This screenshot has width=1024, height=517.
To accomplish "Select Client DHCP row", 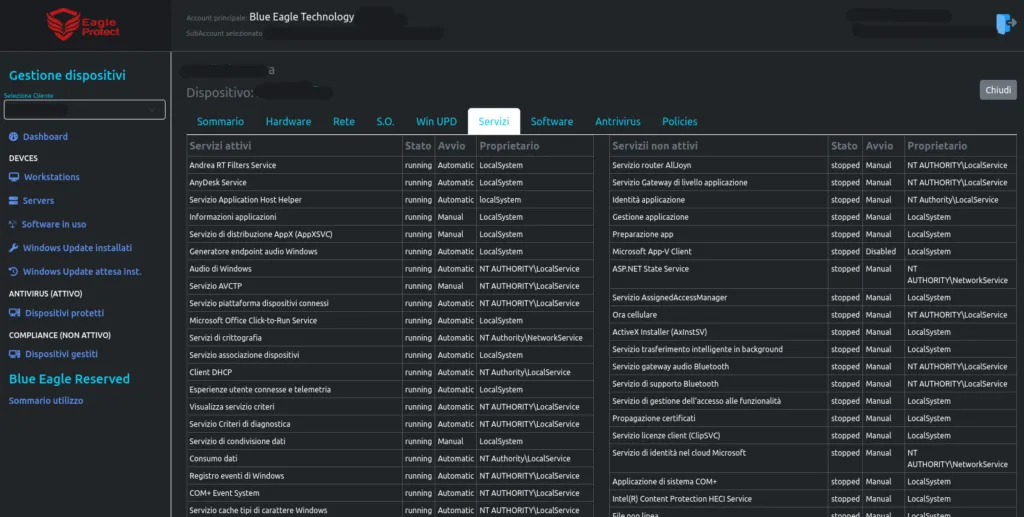I will [390, 372].
